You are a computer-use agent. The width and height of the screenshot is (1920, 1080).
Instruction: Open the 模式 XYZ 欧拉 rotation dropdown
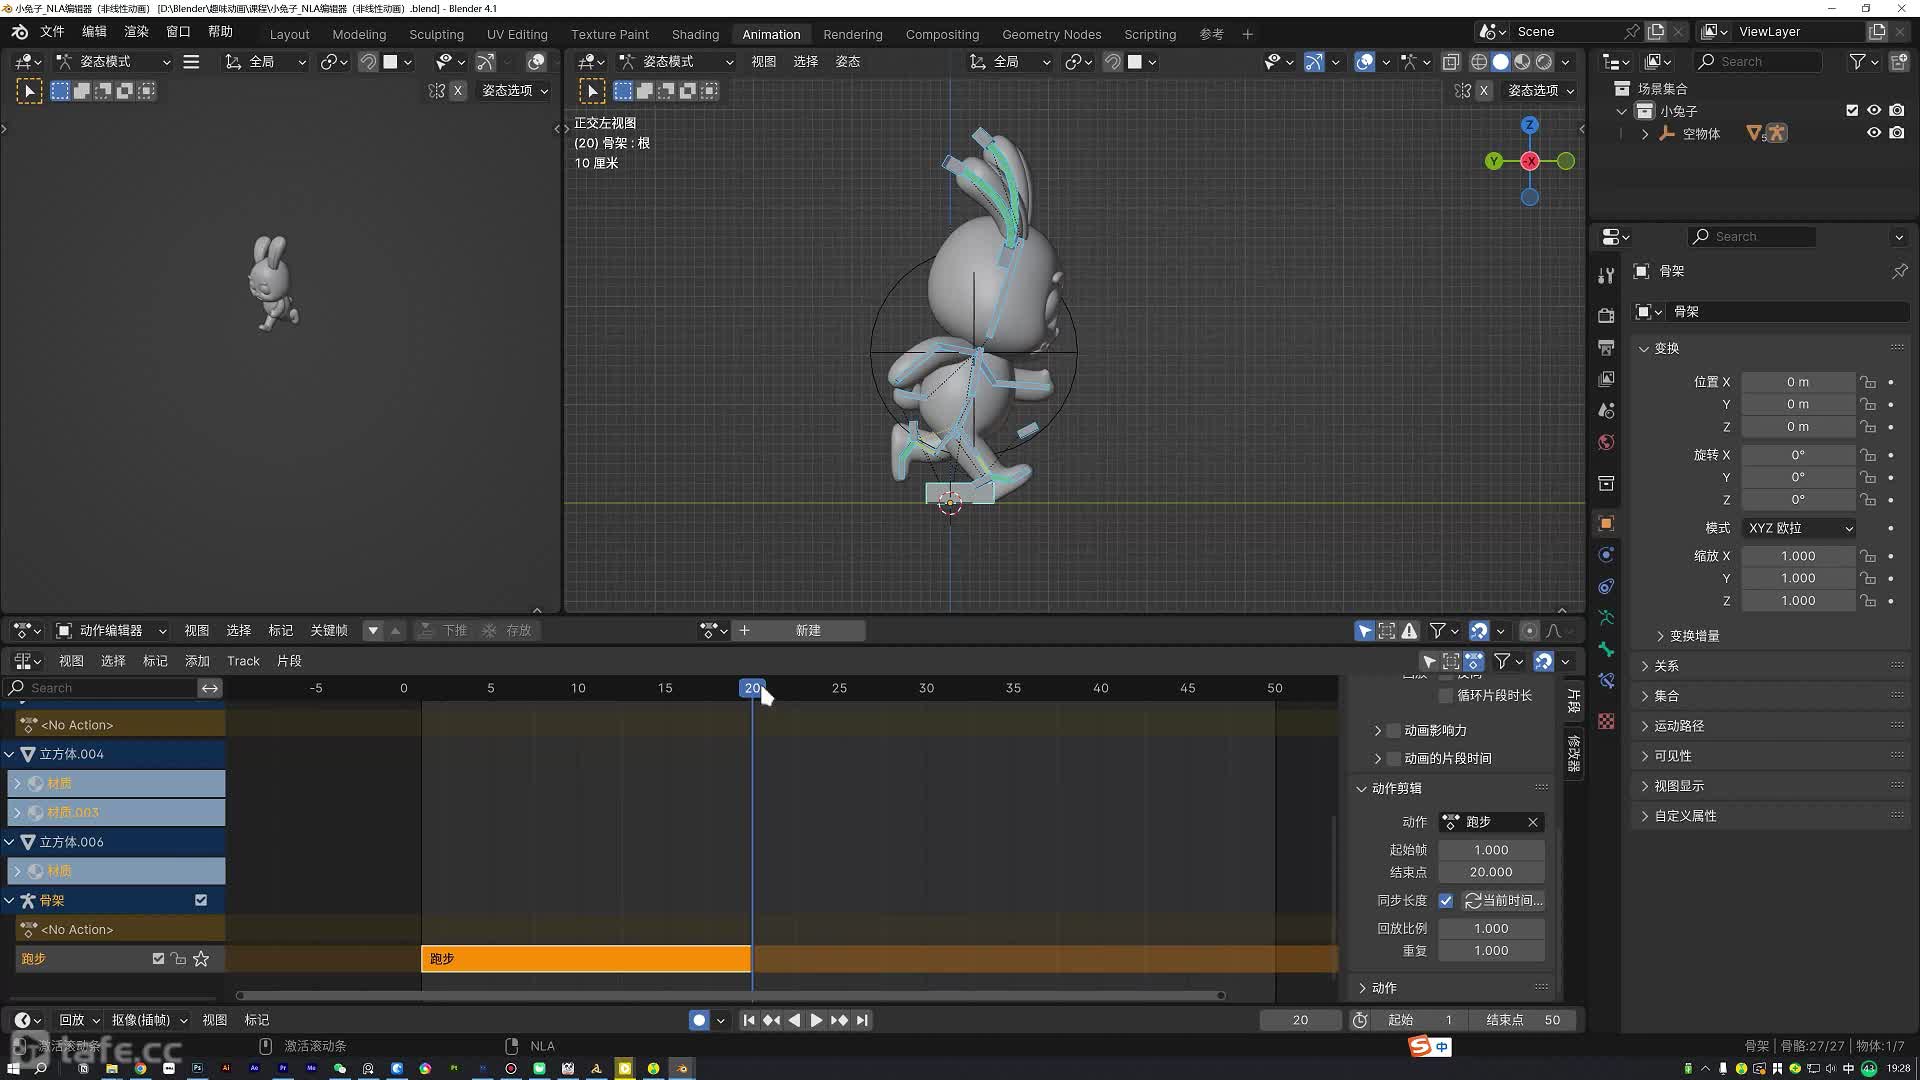[x=1799, y=528]
